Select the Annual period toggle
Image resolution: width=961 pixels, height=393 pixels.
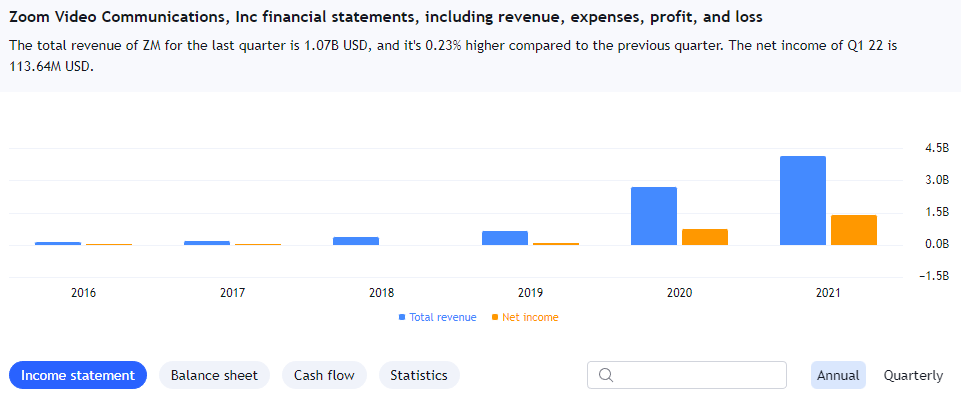point(838,375)
